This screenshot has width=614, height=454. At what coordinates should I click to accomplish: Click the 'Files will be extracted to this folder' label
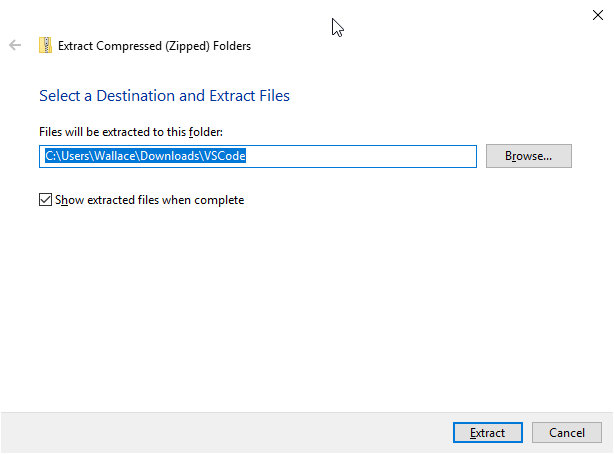130,132
